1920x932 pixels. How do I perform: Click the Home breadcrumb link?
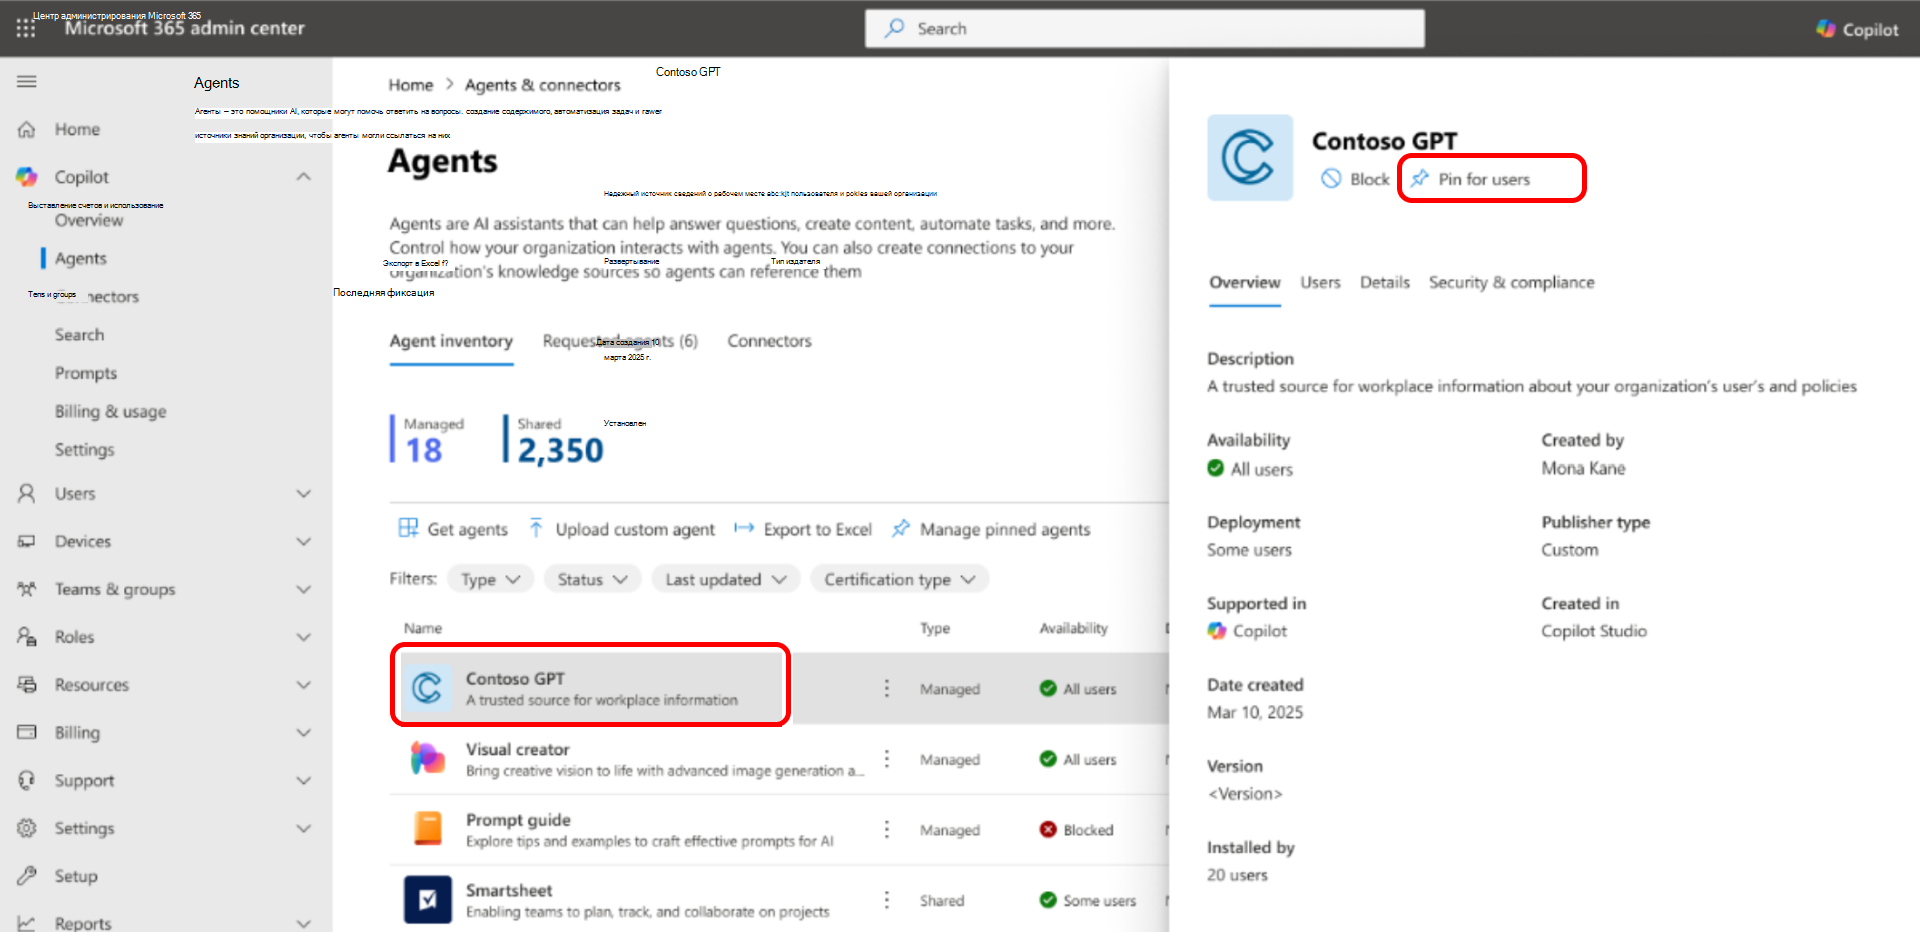(411, 85)
